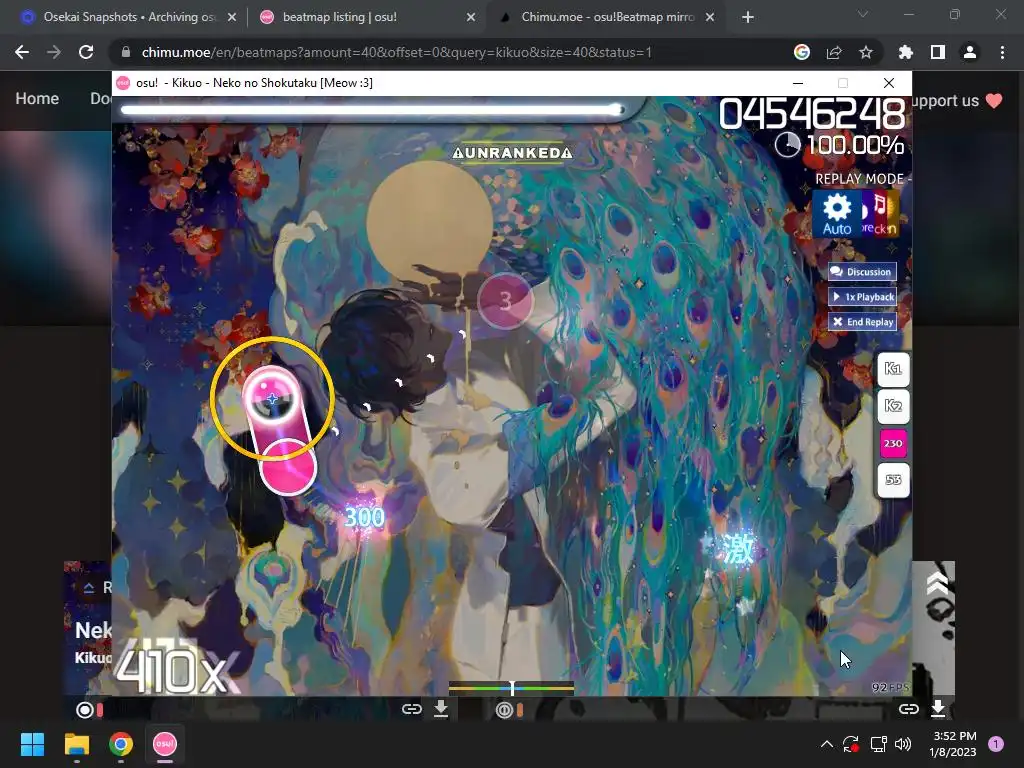The width and height of the screenshot is (1024, 768).
Task: Download the middle beatmap card
Action: point(441,709)
